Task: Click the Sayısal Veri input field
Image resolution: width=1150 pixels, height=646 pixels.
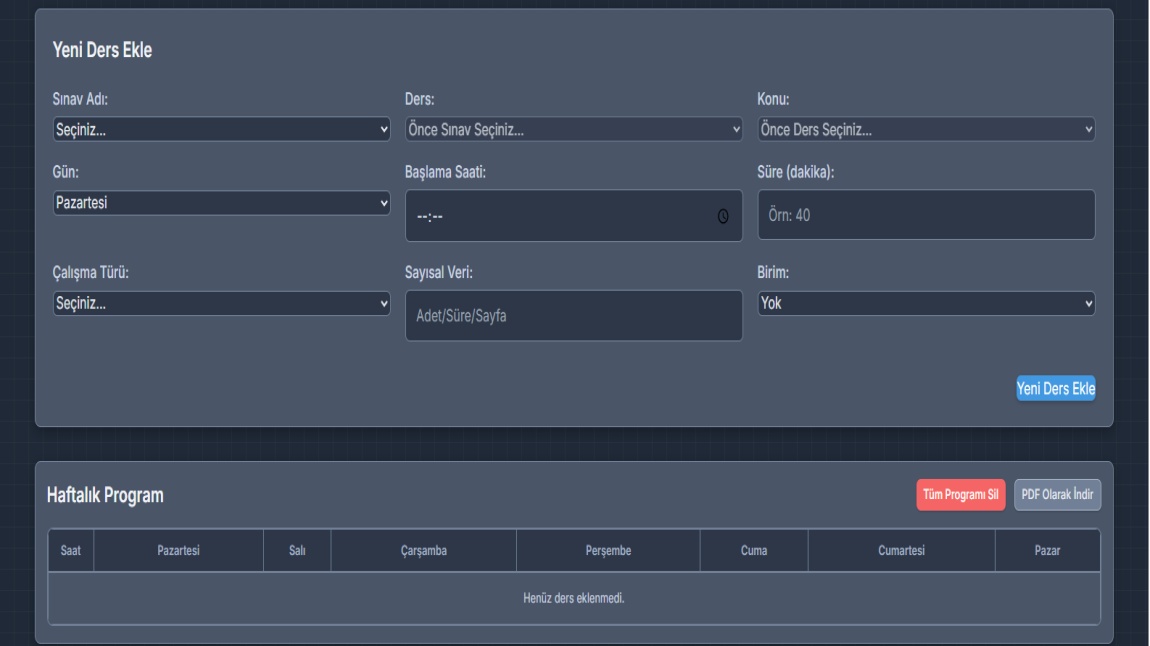Action: pyautogui.click(x=574, y=316)
